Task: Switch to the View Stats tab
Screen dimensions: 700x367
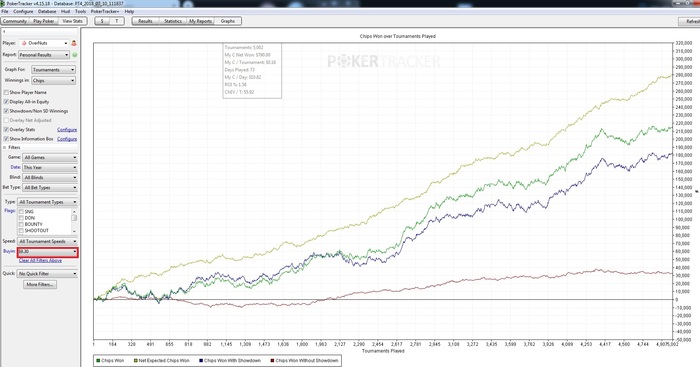Action: point(72,21)
